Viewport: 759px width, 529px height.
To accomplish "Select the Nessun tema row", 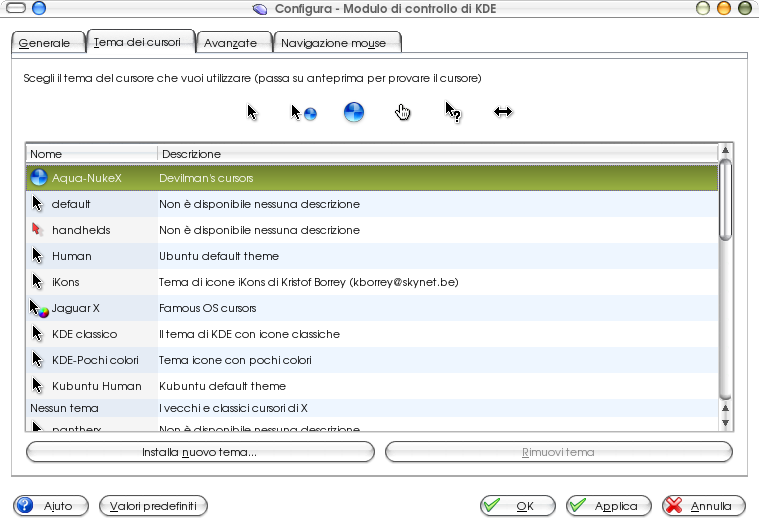I will pyautogui.click(x=372, y=408).
